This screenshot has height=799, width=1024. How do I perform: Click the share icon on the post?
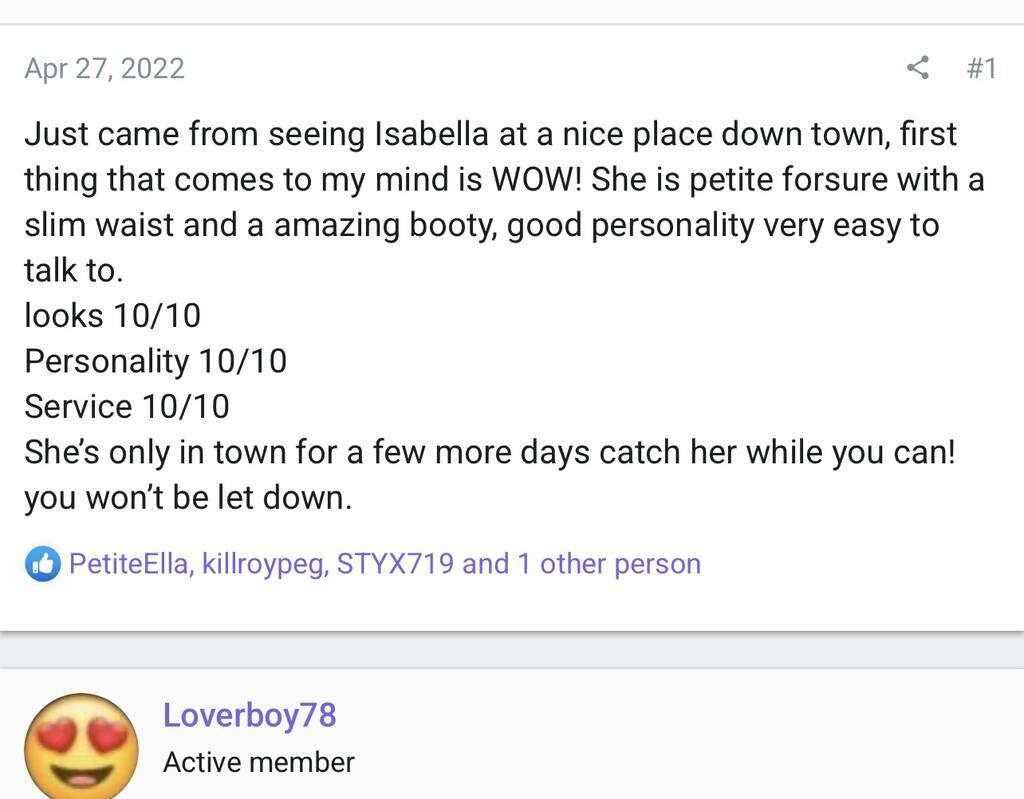917,68
